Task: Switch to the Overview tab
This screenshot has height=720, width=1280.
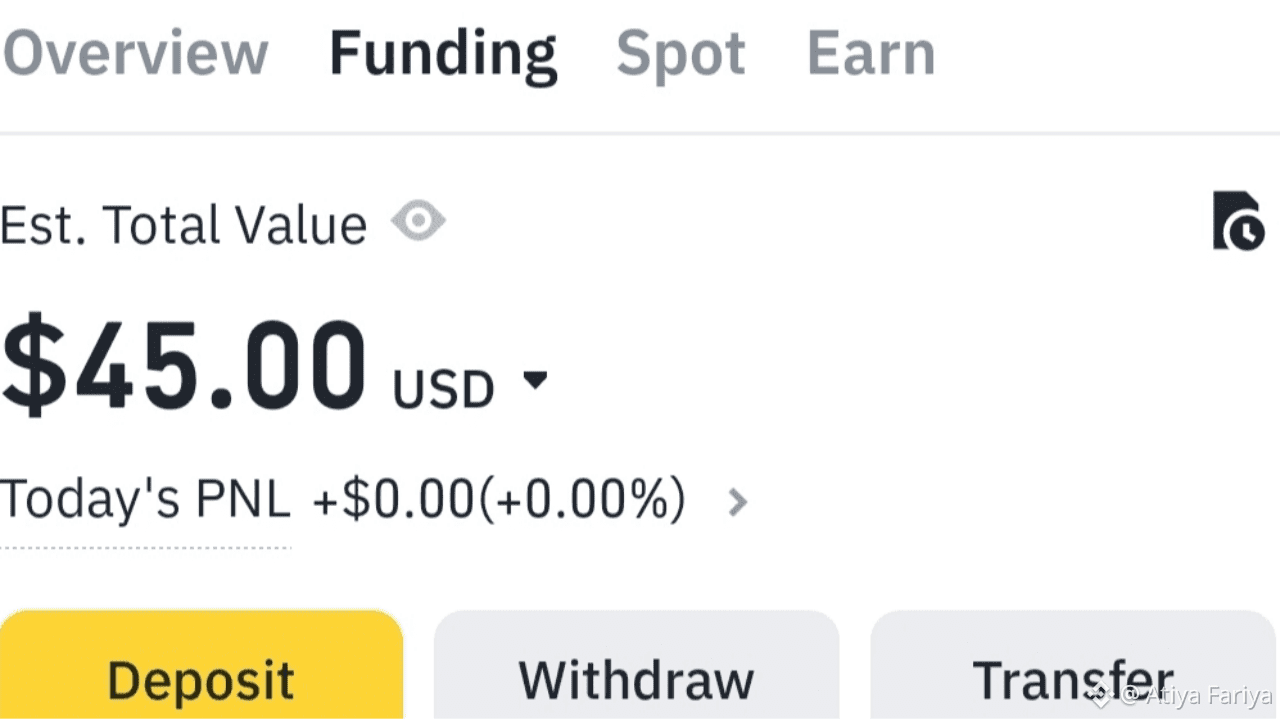Action: tap(135, 53)
